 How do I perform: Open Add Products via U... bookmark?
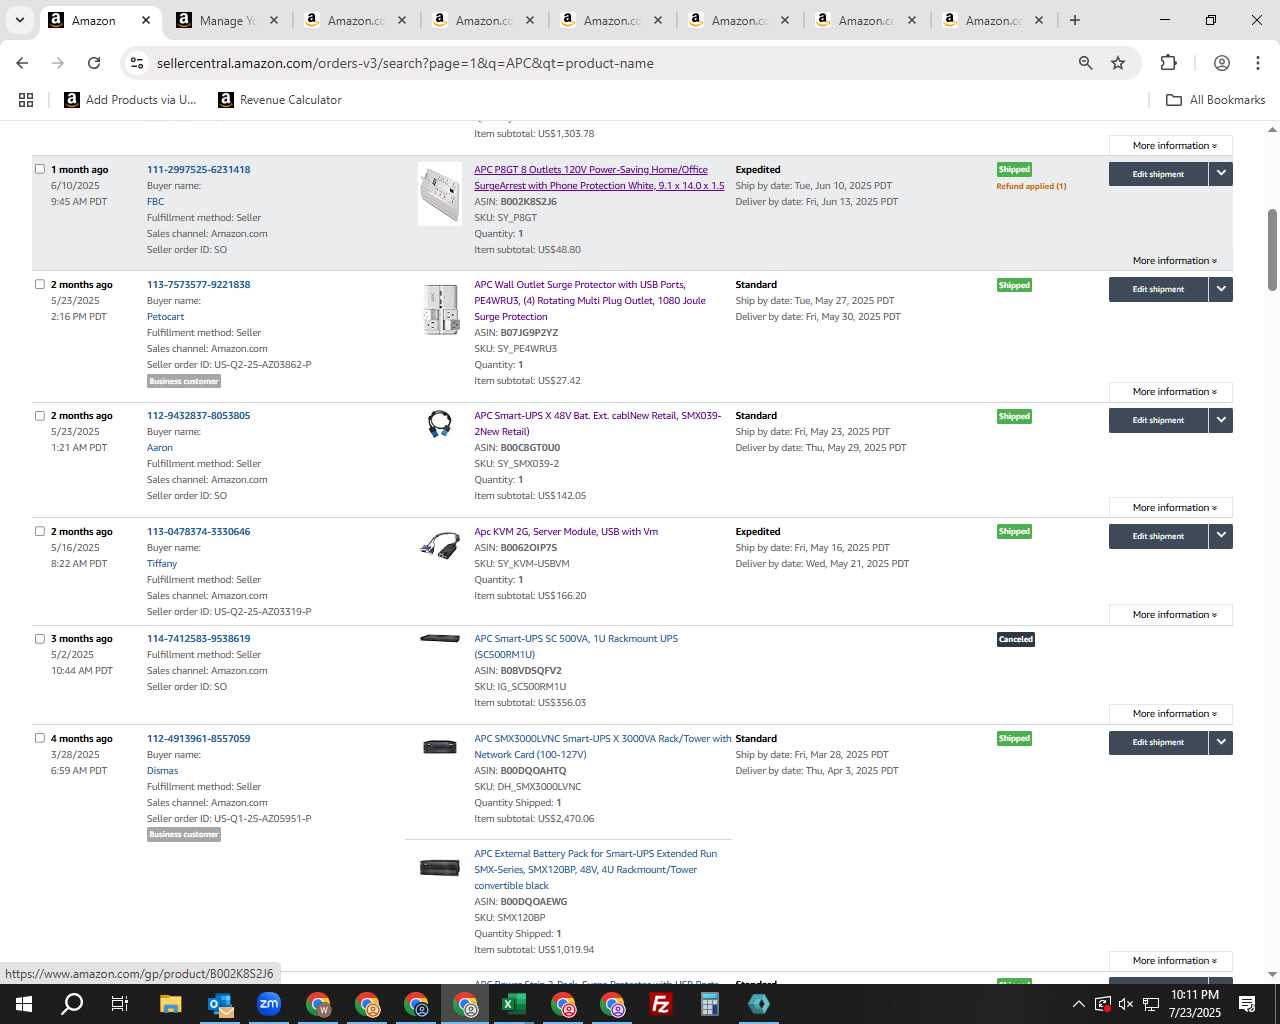pyautogui.click(x=130, y=100)
